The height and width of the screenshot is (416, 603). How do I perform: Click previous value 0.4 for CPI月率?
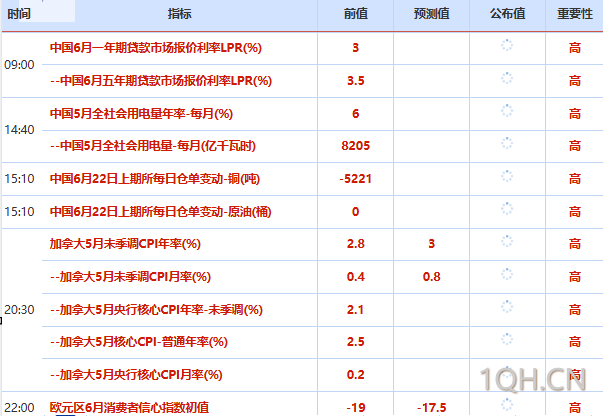point(355,277)
